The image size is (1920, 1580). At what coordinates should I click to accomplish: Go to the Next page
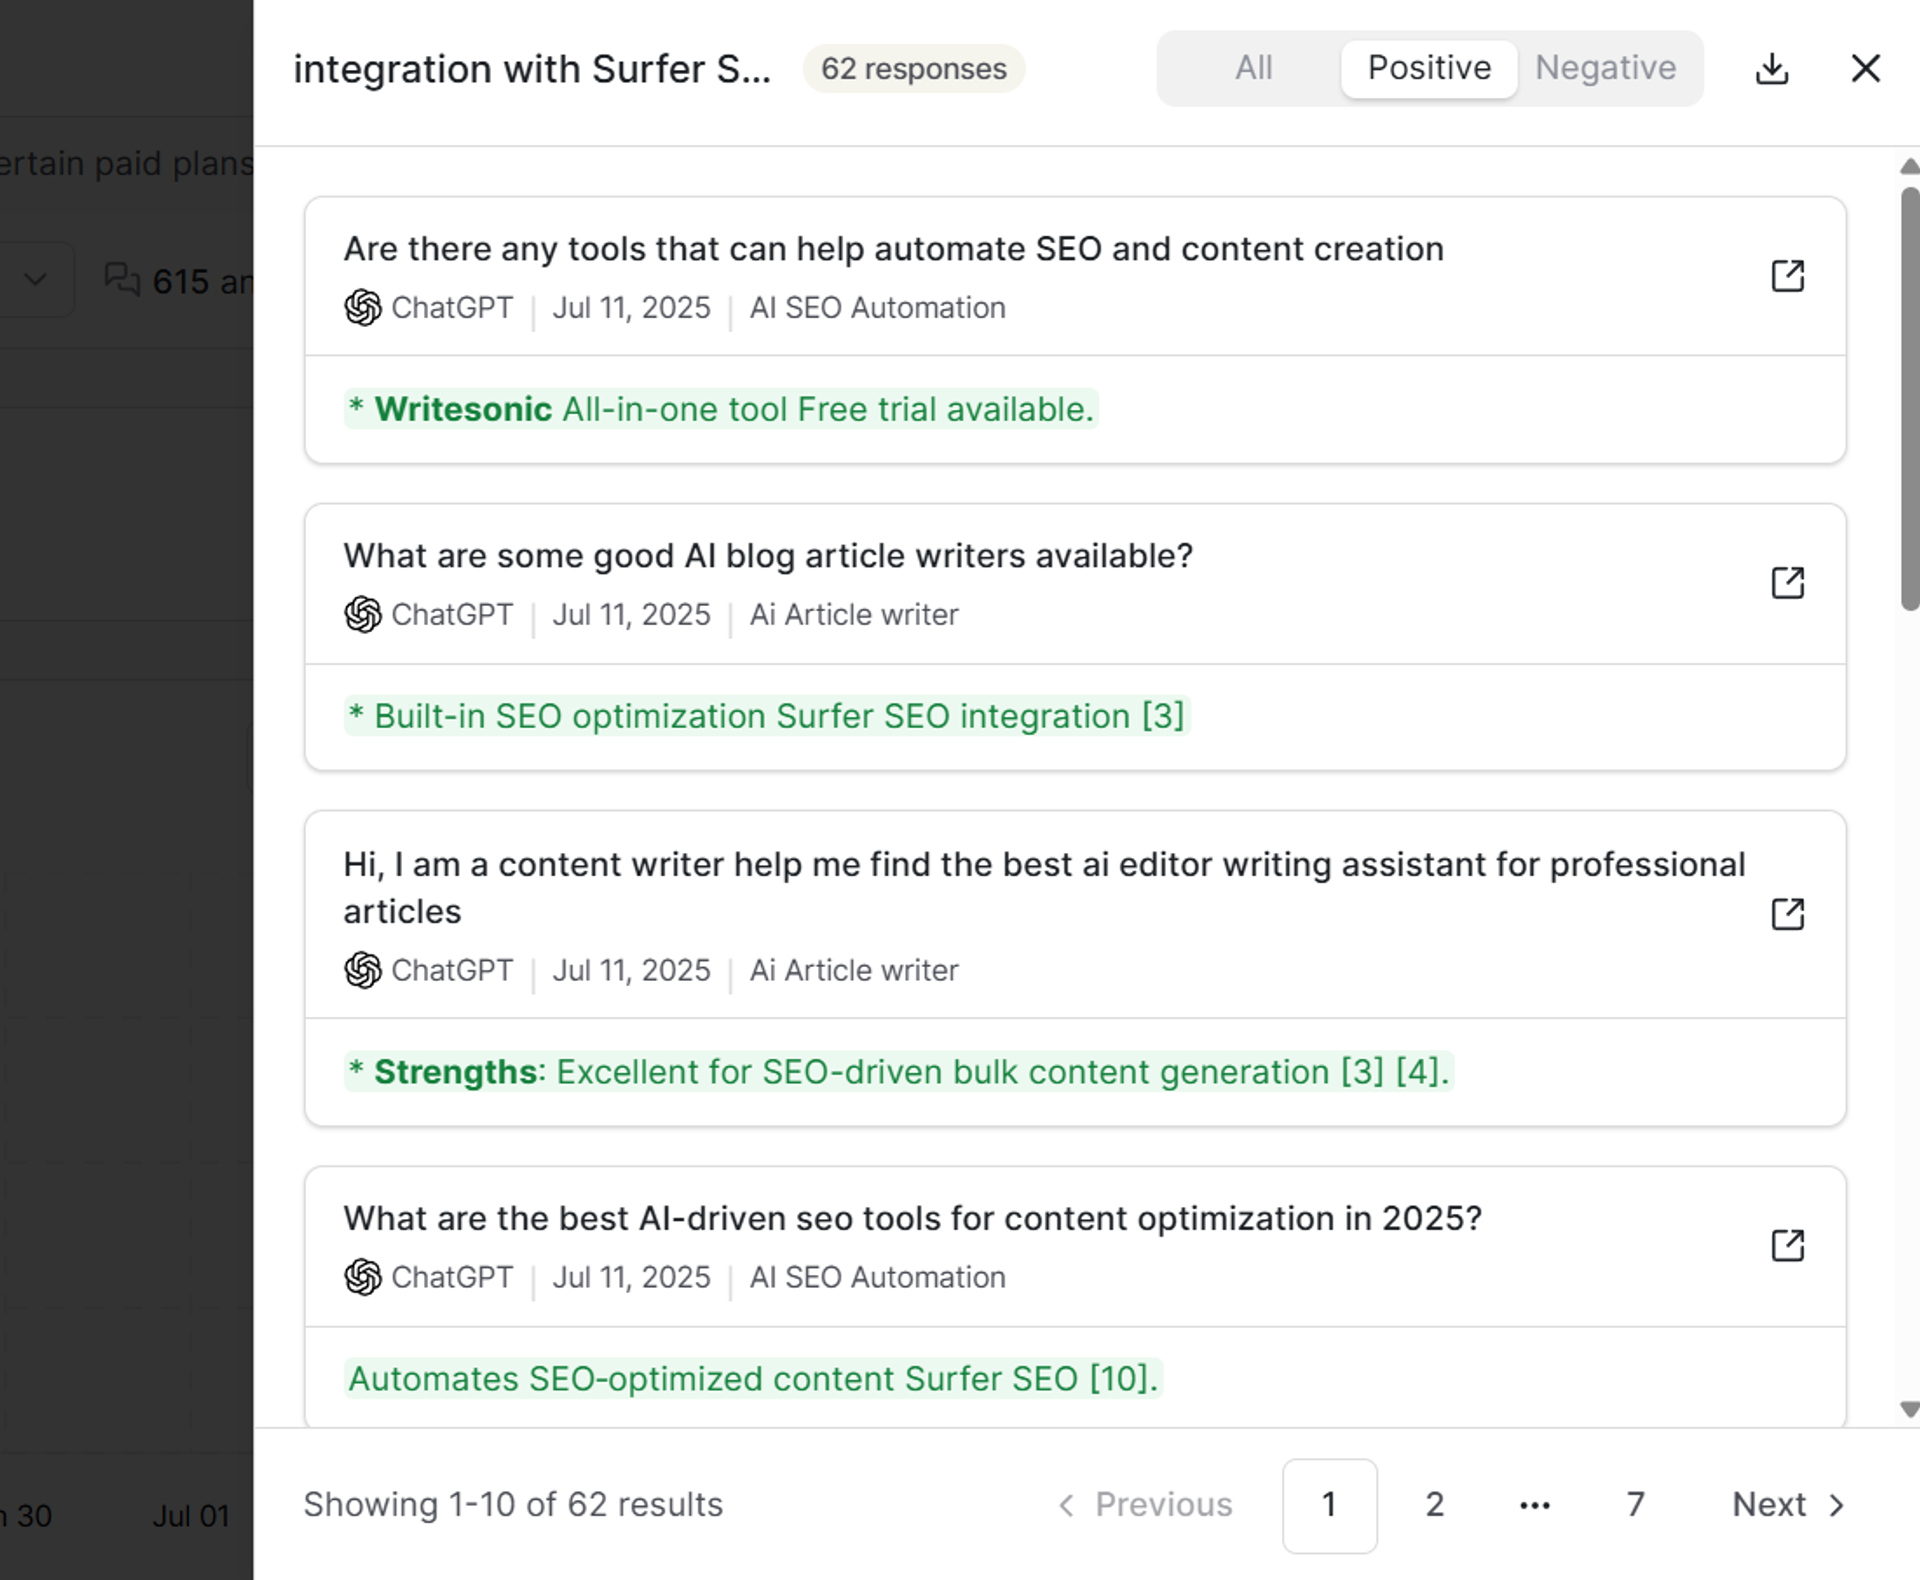pyautogui.click(x=1788, y=1504)
